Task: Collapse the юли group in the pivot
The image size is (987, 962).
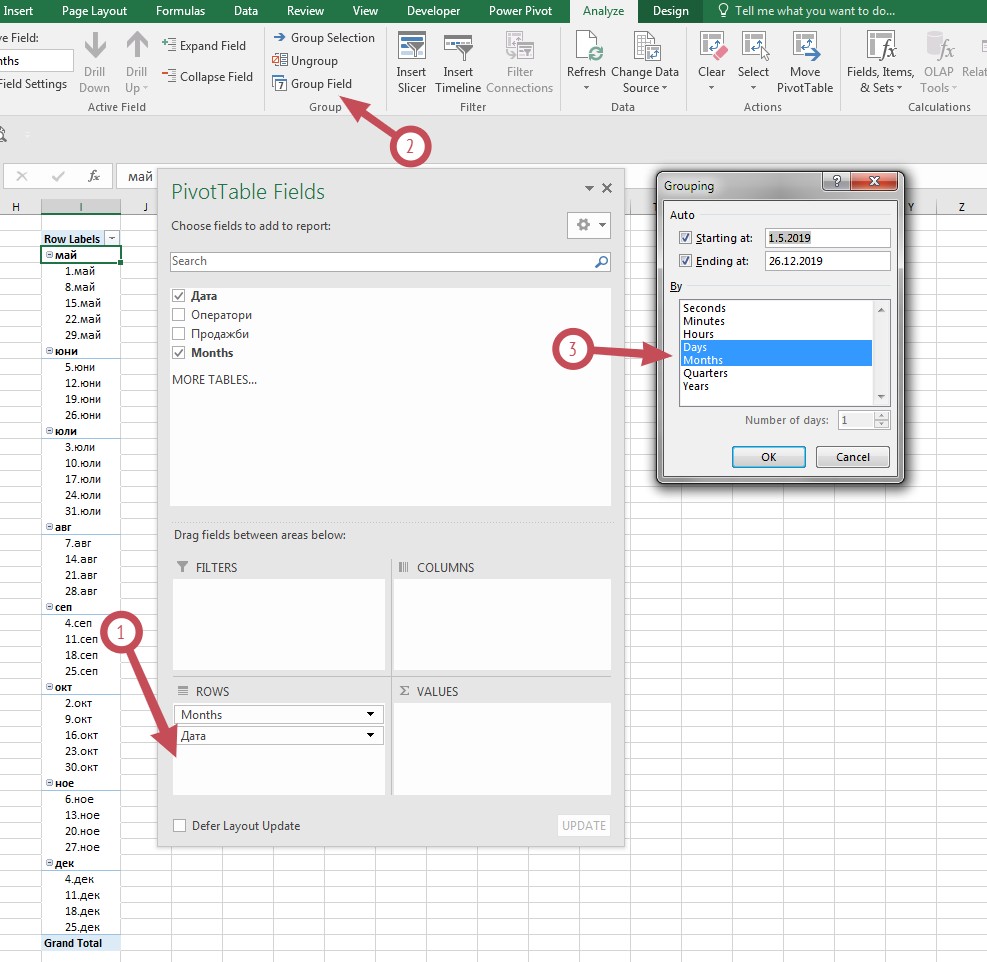Action: point(49,431)
